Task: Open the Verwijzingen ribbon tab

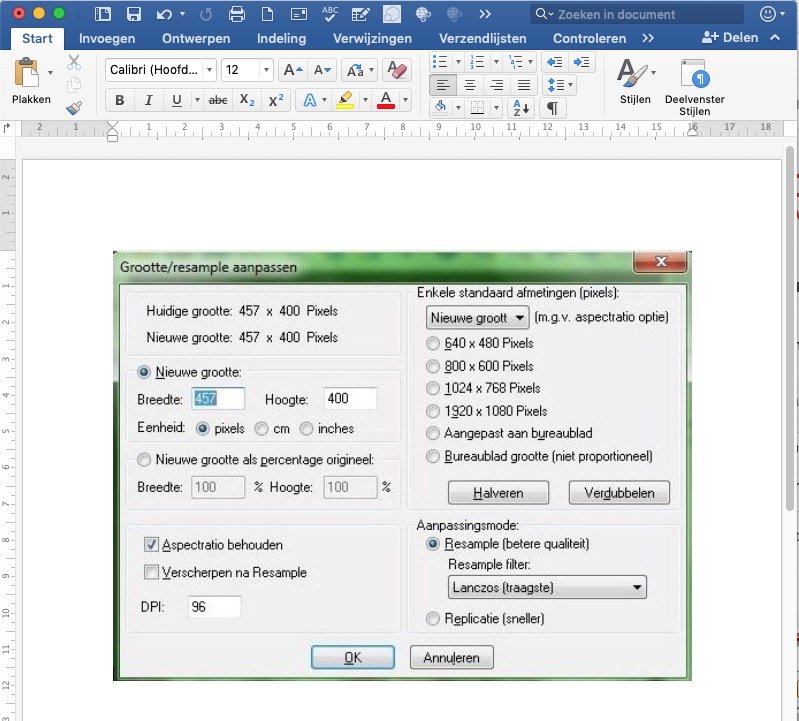Action: [373, 38]
